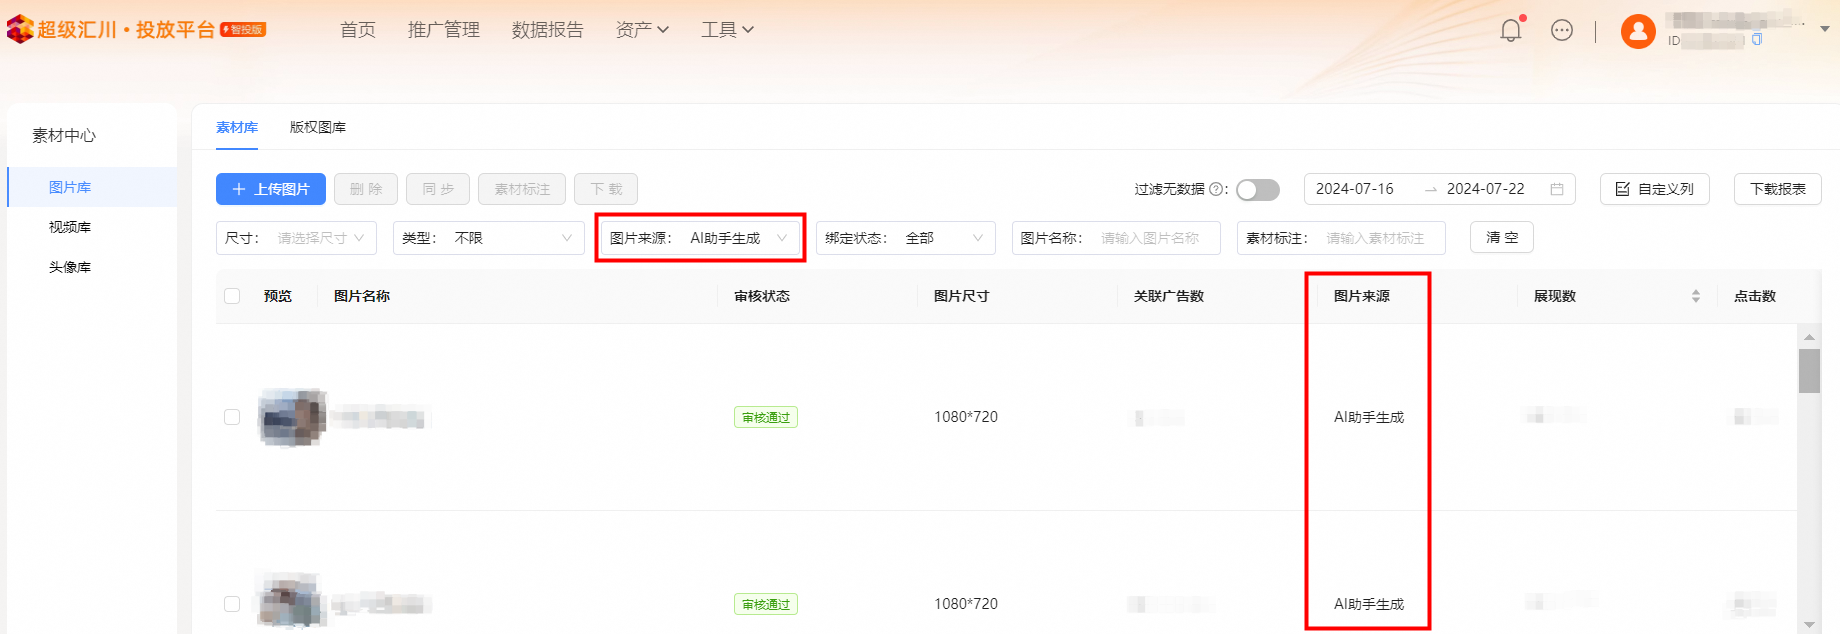Screen dimensions: 1840x634
Task: Click the scrollbar up arrow
Action: click(x=1809, y=336)
